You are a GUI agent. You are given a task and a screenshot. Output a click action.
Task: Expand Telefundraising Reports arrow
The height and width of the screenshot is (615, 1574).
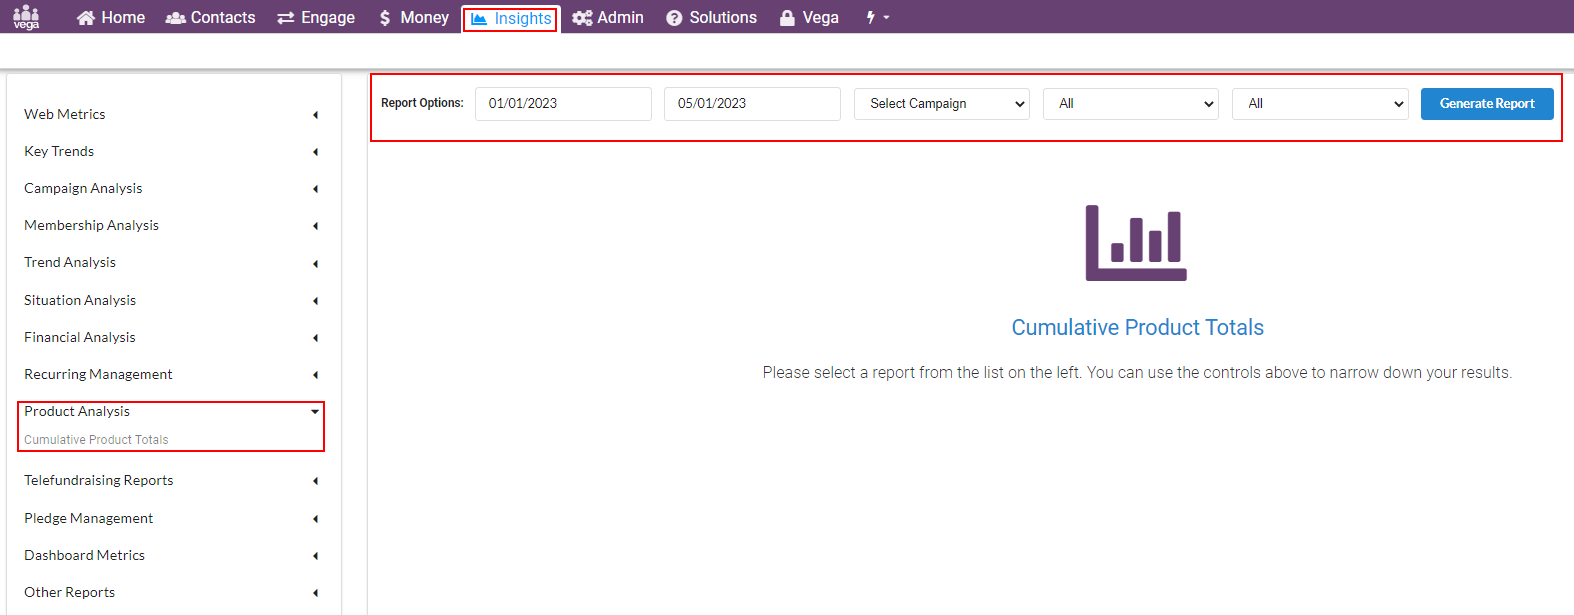[315, 481]
